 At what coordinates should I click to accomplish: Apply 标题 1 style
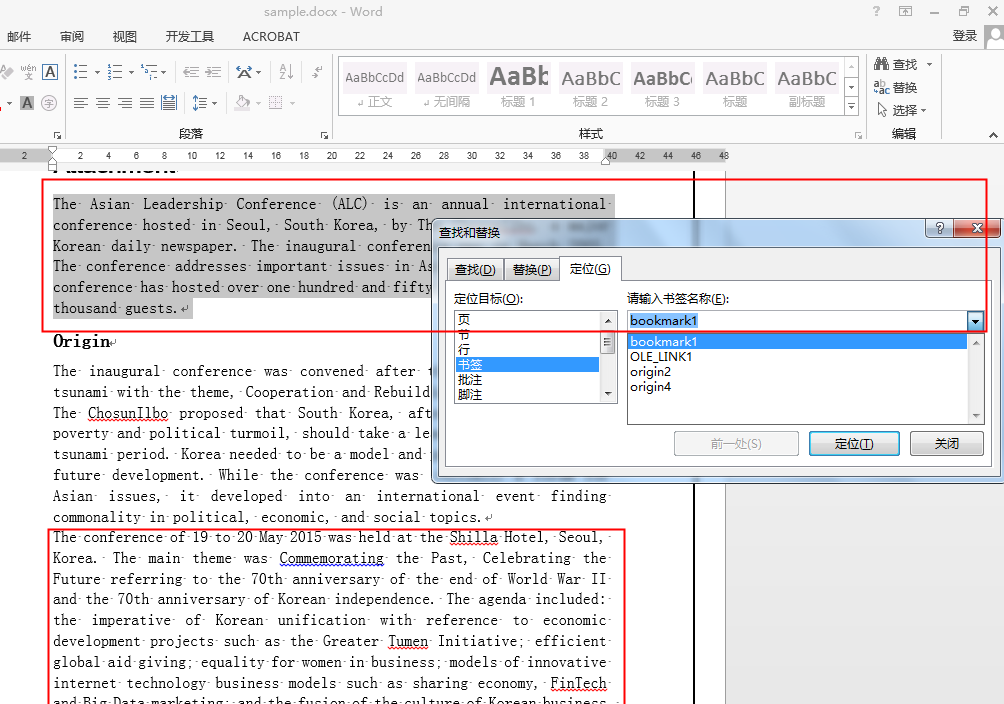518,85
